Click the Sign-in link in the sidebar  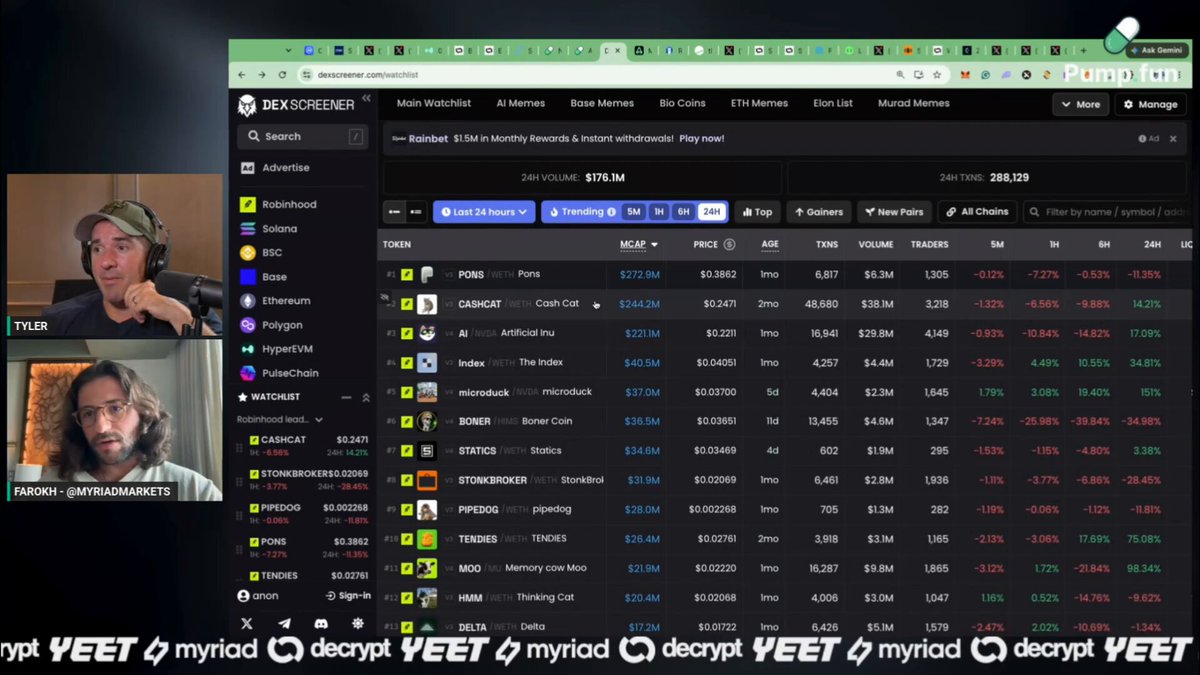point(348,596)
